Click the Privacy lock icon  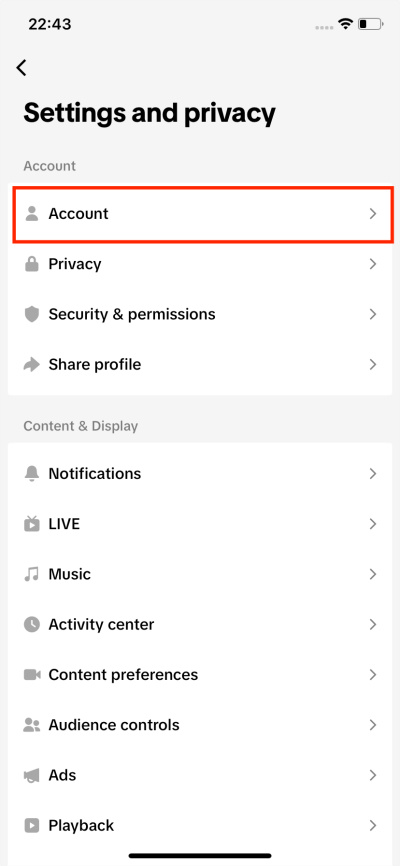click(x=32, y=264)
